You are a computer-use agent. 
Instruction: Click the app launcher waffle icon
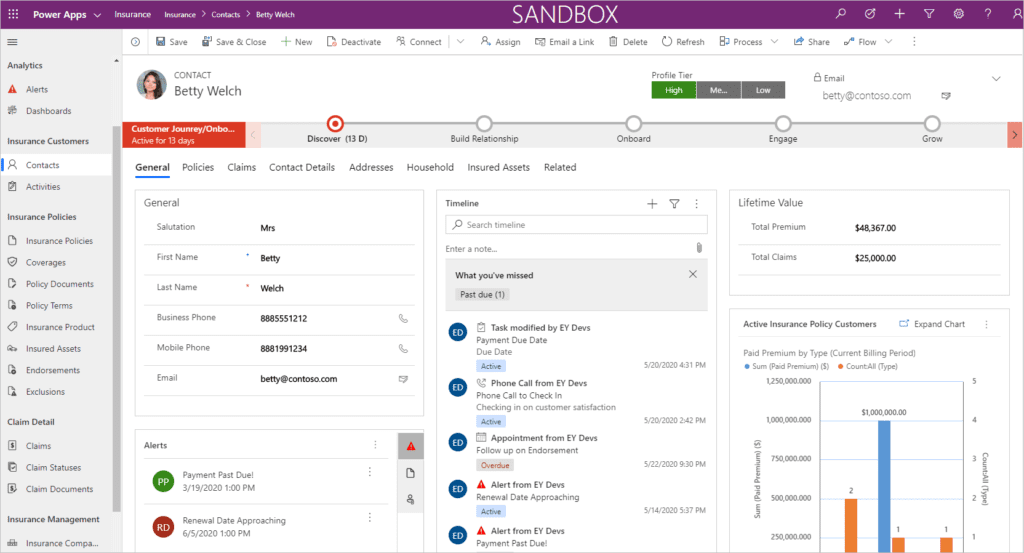[13, 15]
